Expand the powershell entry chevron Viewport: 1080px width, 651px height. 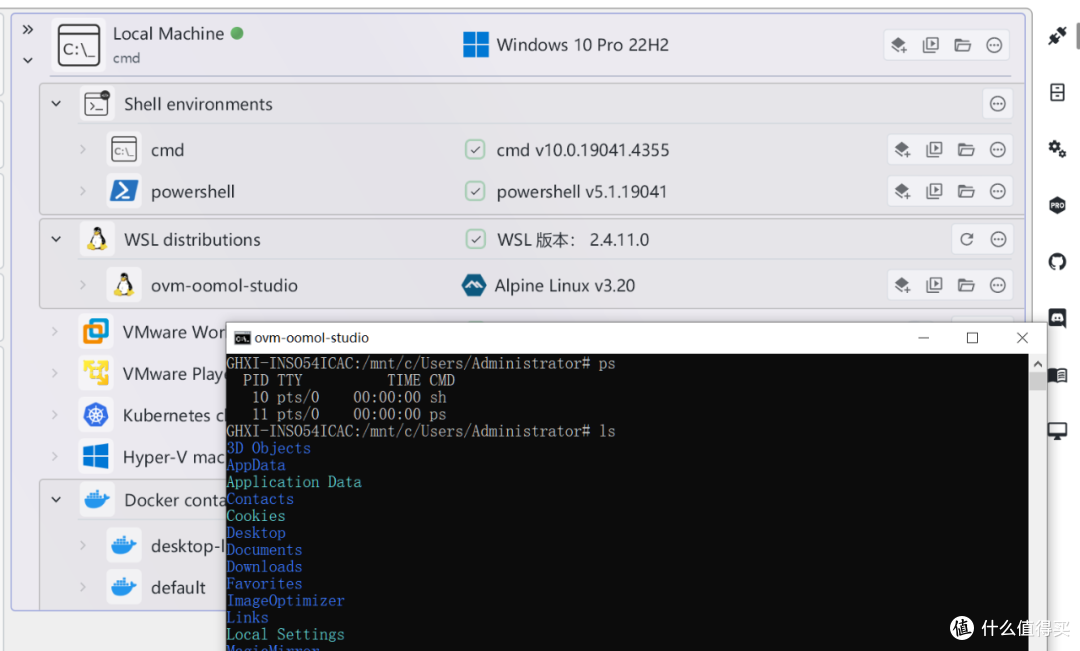point(83,191)
